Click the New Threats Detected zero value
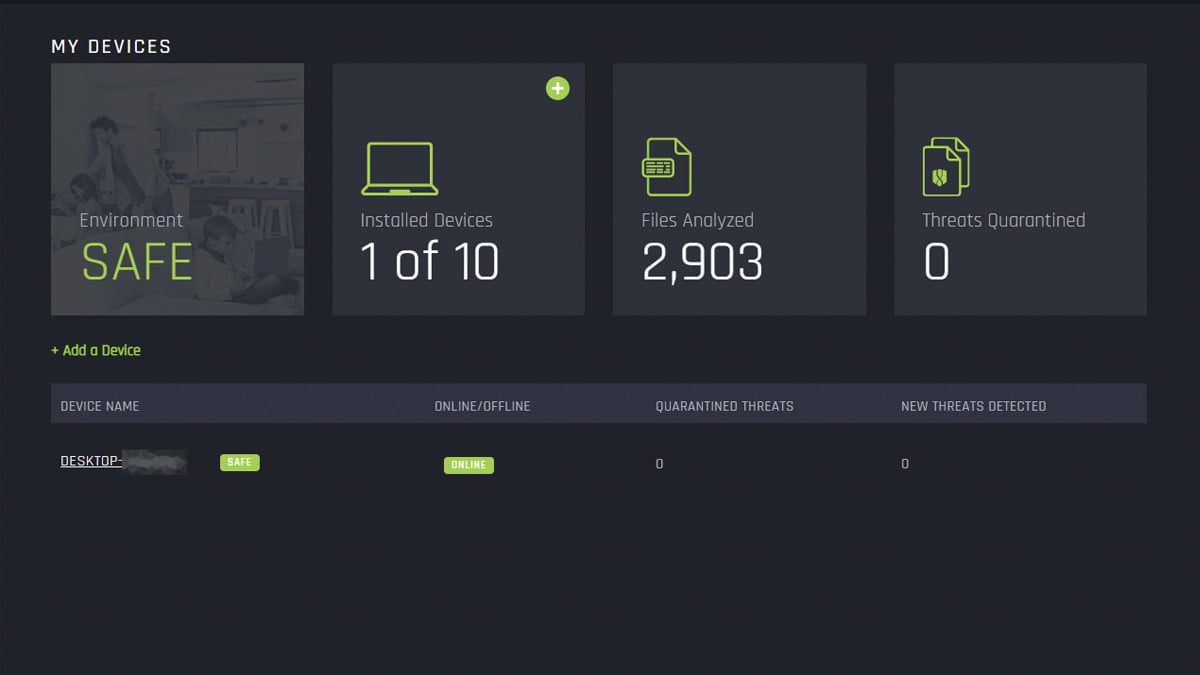The image size is (1200, 675). (x=904, y=463)
